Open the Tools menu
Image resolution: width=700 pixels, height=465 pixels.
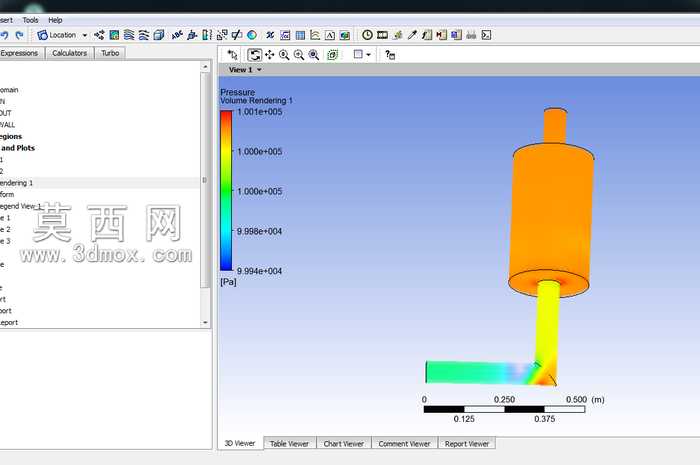coord(30,20)
